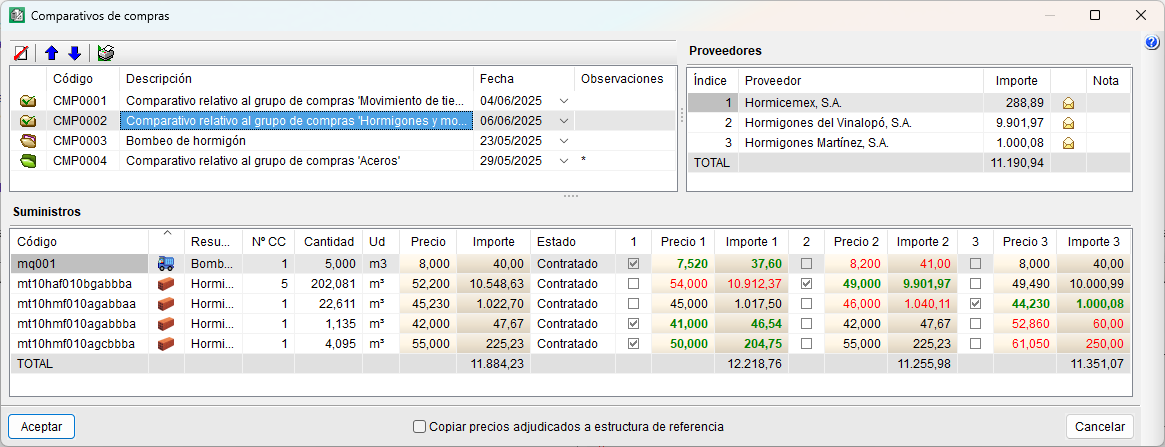Uncheck supplier 1 for mt10hmf010agabbba
This screenshot has width=1165, height=447.
(x=633, y=324)
